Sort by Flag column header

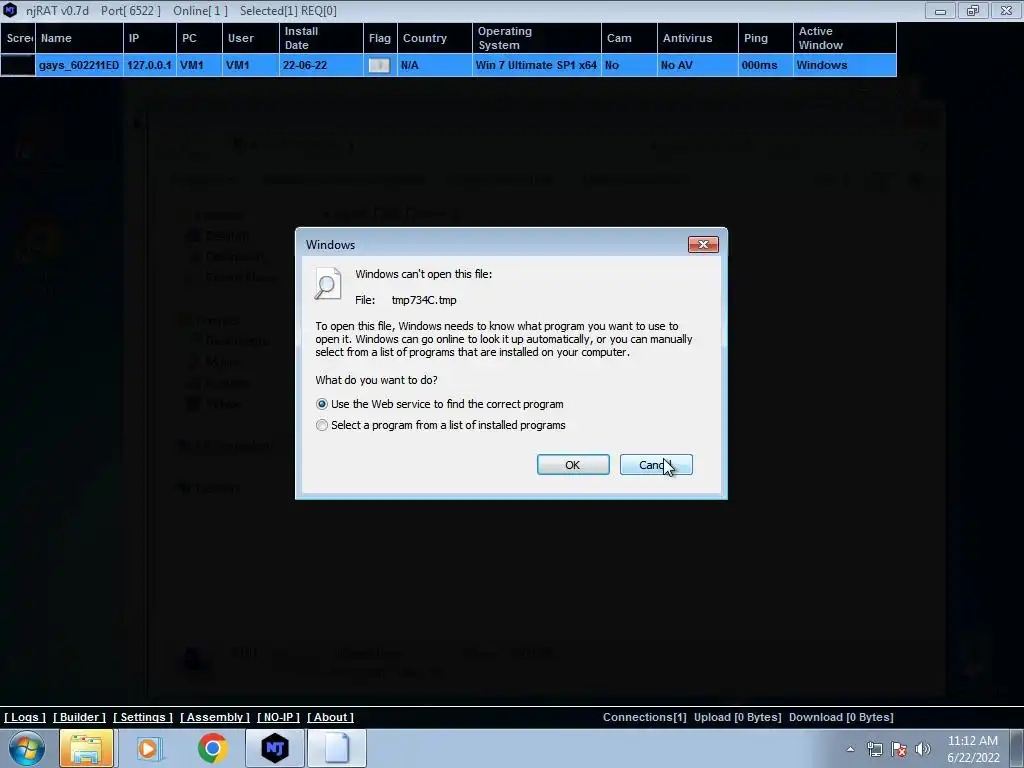coord(380,38)
